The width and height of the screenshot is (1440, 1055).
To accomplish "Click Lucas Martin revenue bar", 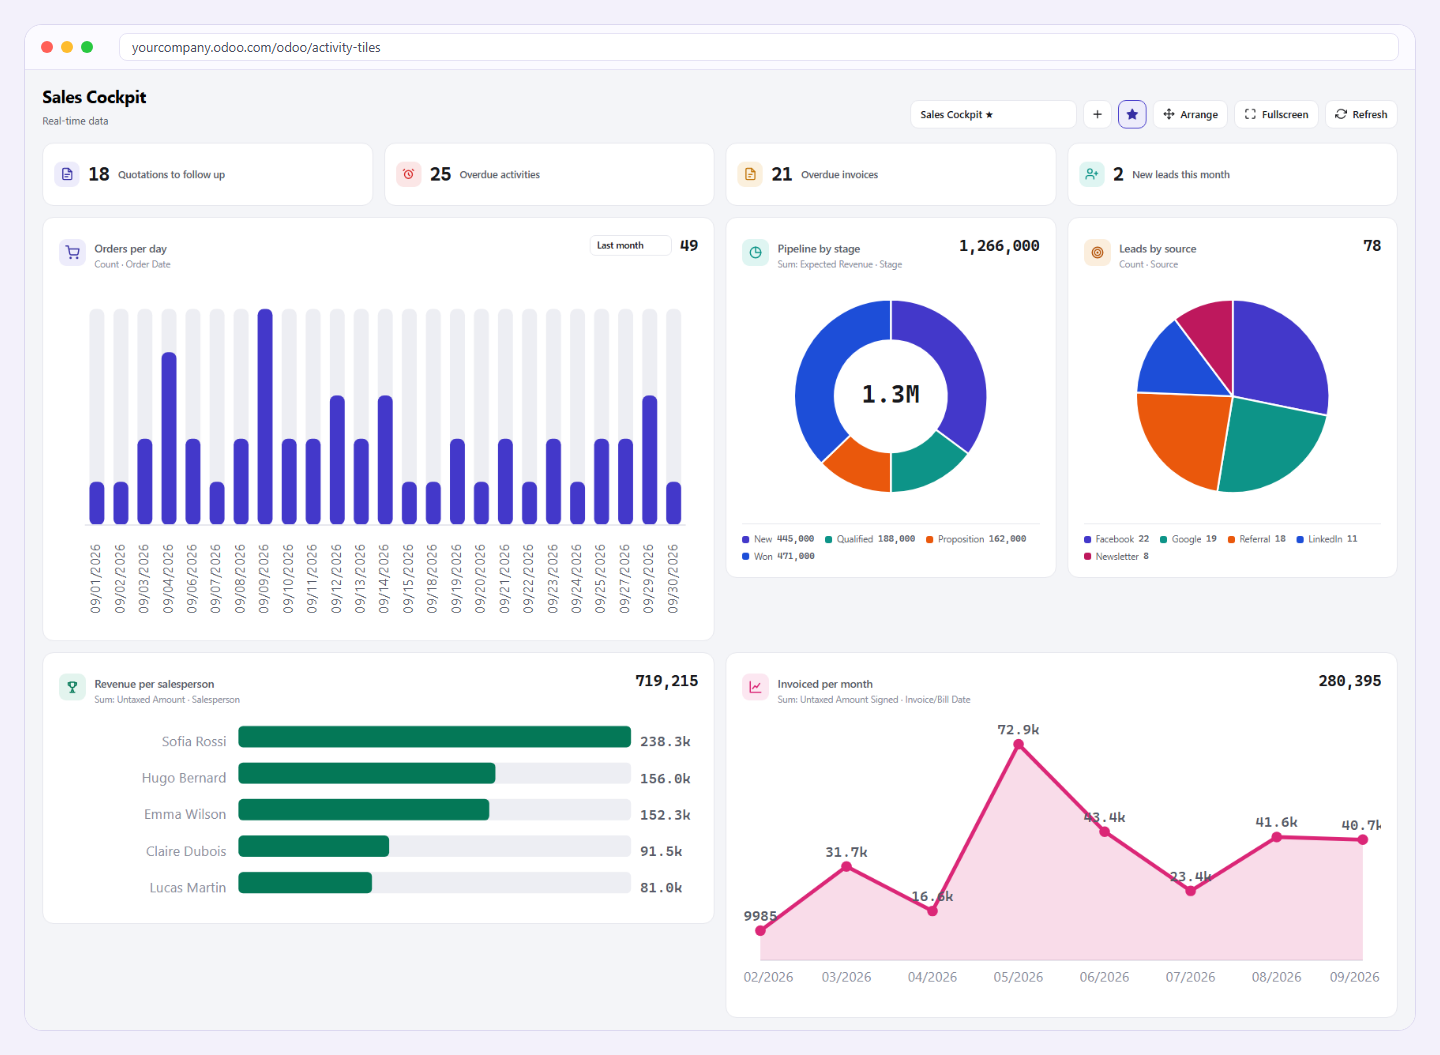I will coord(305,883).
